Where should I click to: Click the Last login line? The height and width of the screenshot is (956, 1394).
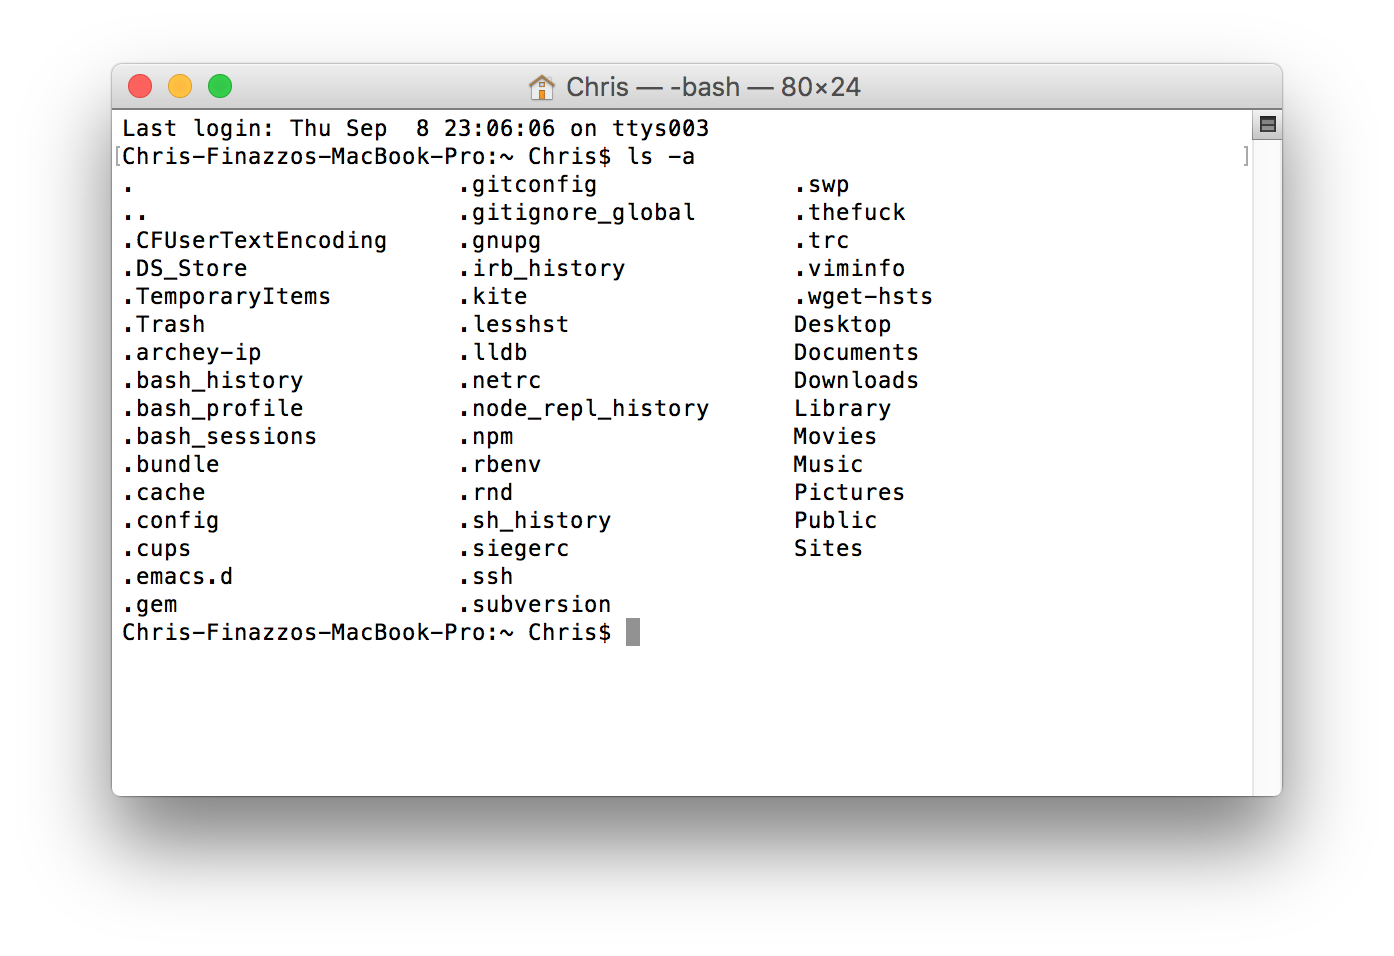click(416, 128)
